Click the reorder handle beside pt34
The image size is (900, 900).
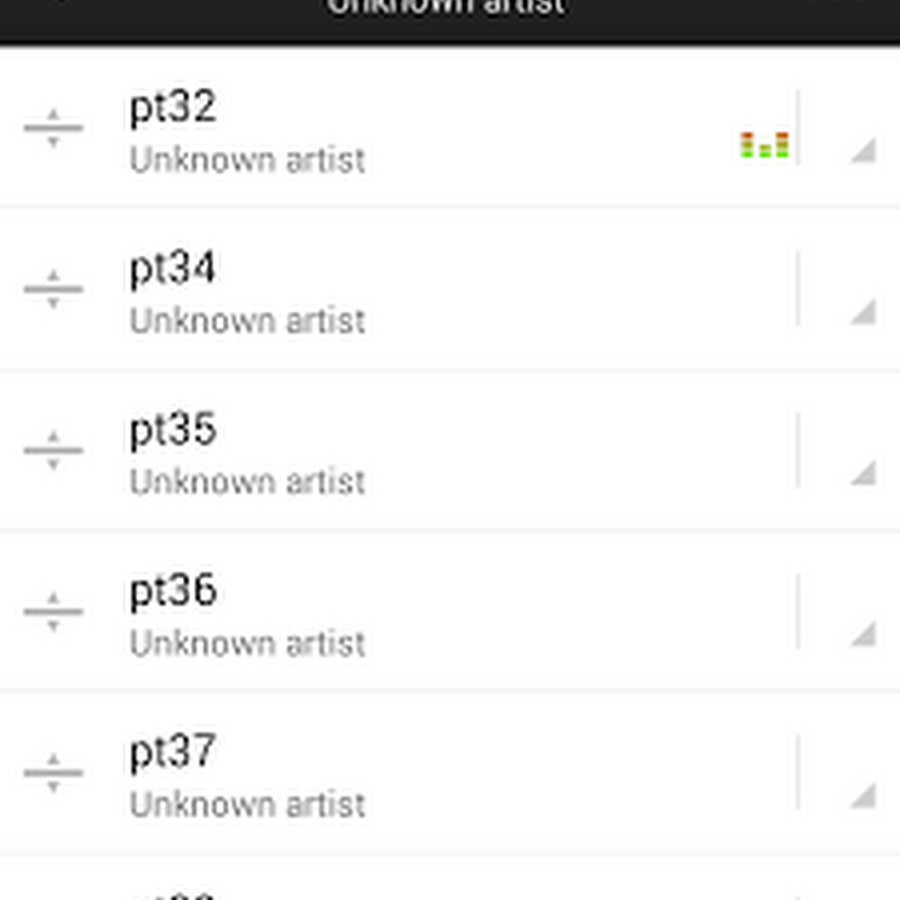[x=53, y=289]
